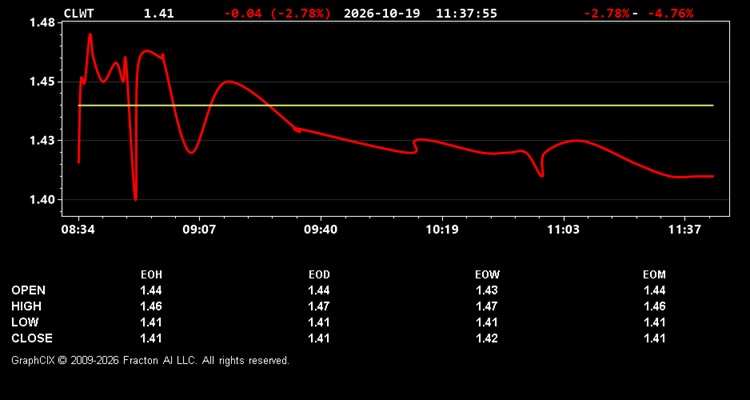This screenshot has width=750, height=400.
Task: Select the EOM LOW value 1.41
Action: click(x=654, y=322)
